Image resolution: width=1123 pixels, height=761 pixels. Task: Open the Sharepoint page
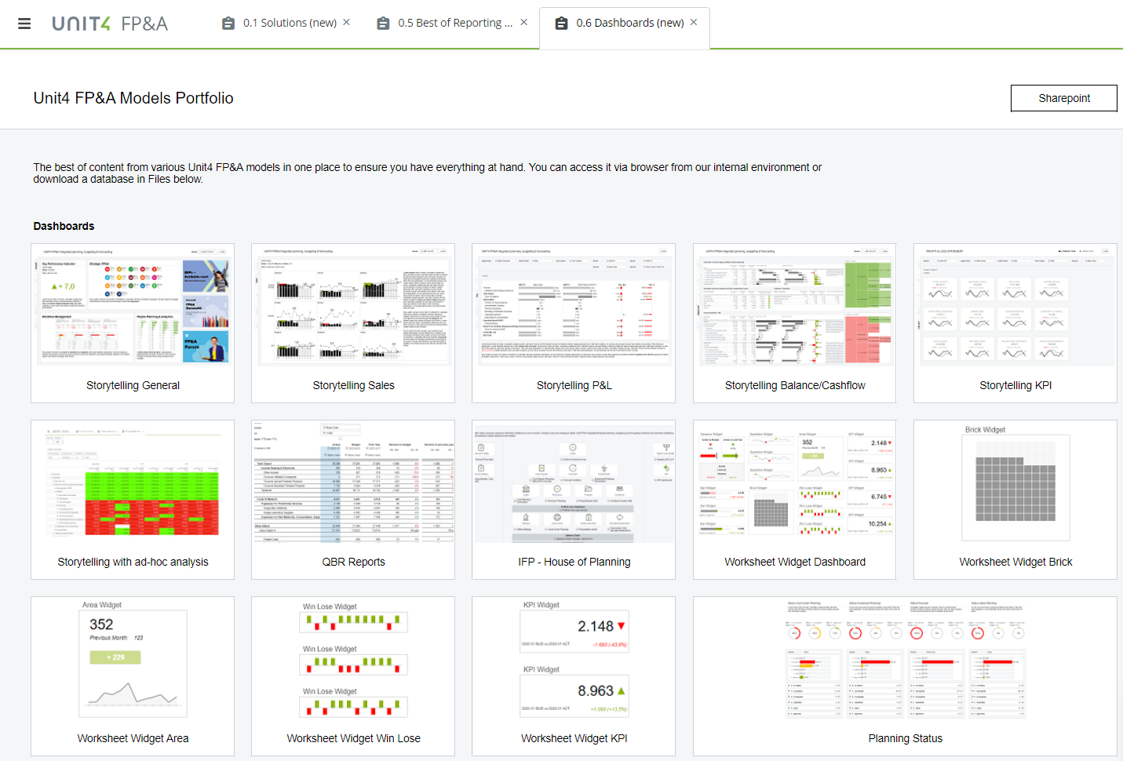(1063, 97)
